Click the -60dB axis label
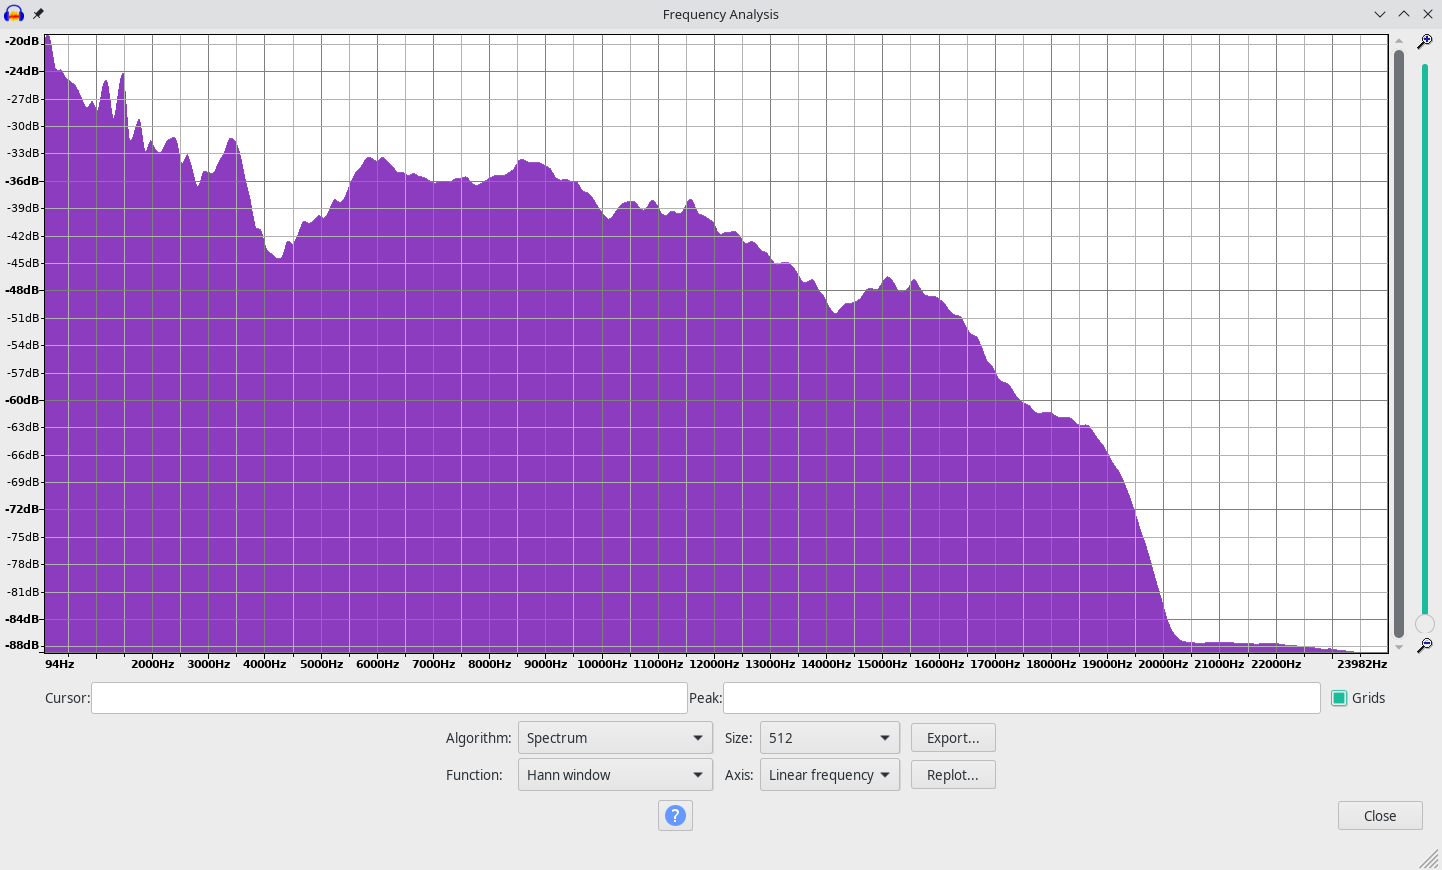This screenshot has width=1442, height=870. (x=22, y=400)
